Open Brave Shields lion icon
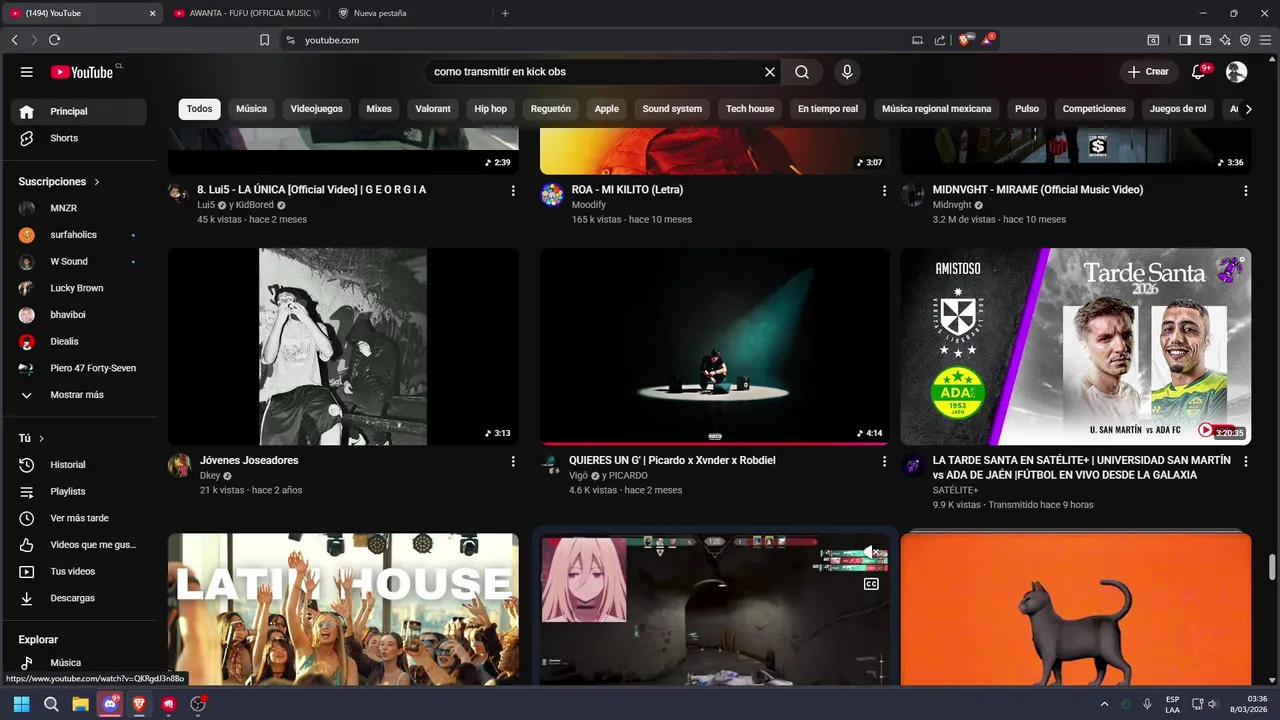The height and width of the screenshot is (720, 1280). click(x=964, y=40)
